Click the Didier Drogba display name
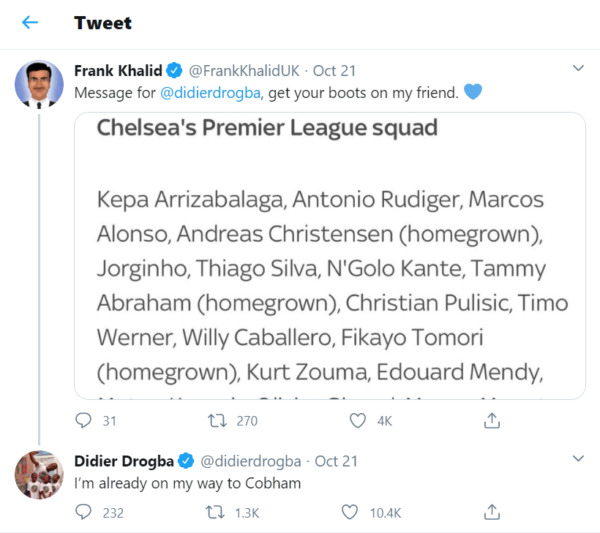The width and height of the screenshot is (600, 533). coord(123,461)
